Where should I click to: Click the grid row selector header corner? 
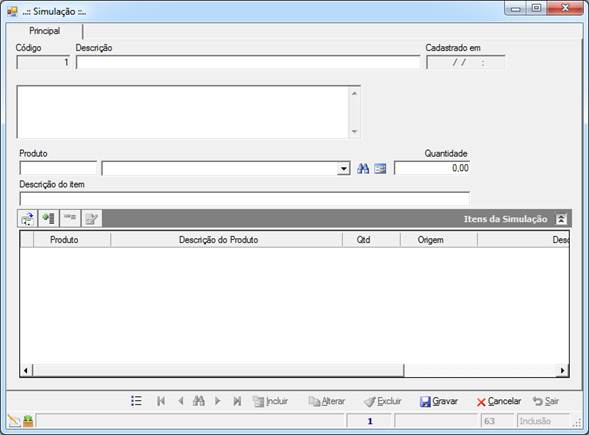(27, 240)
